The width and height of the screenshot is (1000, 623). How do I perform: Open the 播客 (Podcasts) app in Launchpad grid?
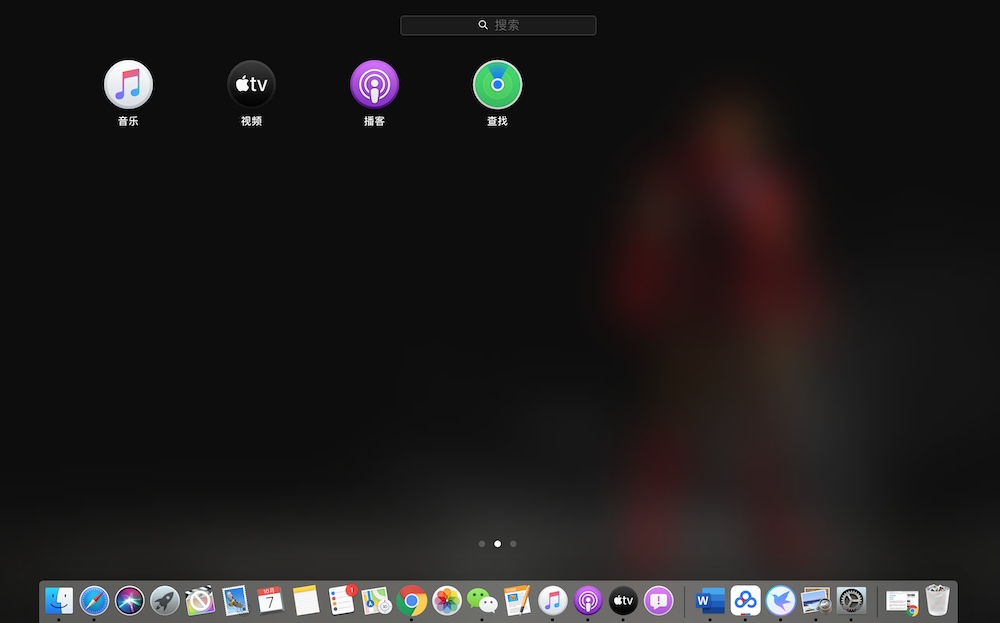pyautogui.click(x=374, y=85)
